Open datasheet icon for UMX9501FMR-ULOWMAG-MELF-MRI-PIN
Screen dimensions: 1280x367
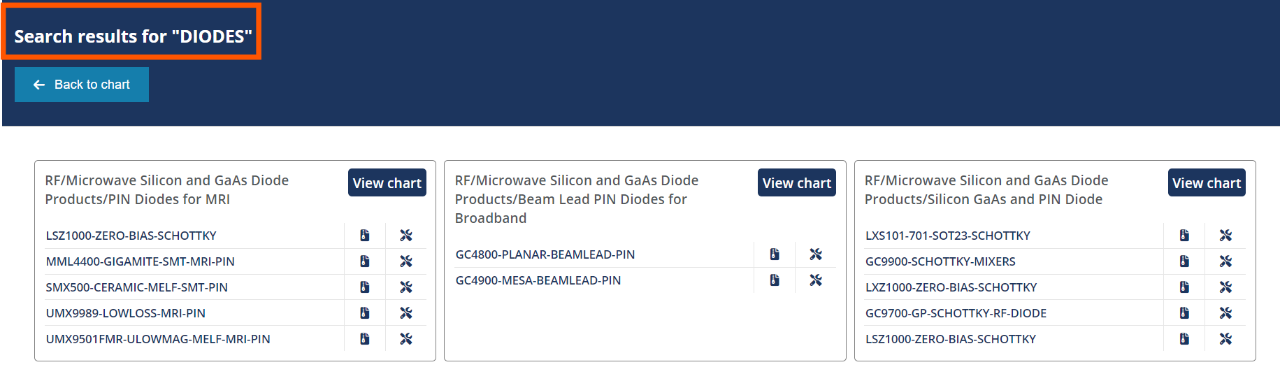coord(365,340)
